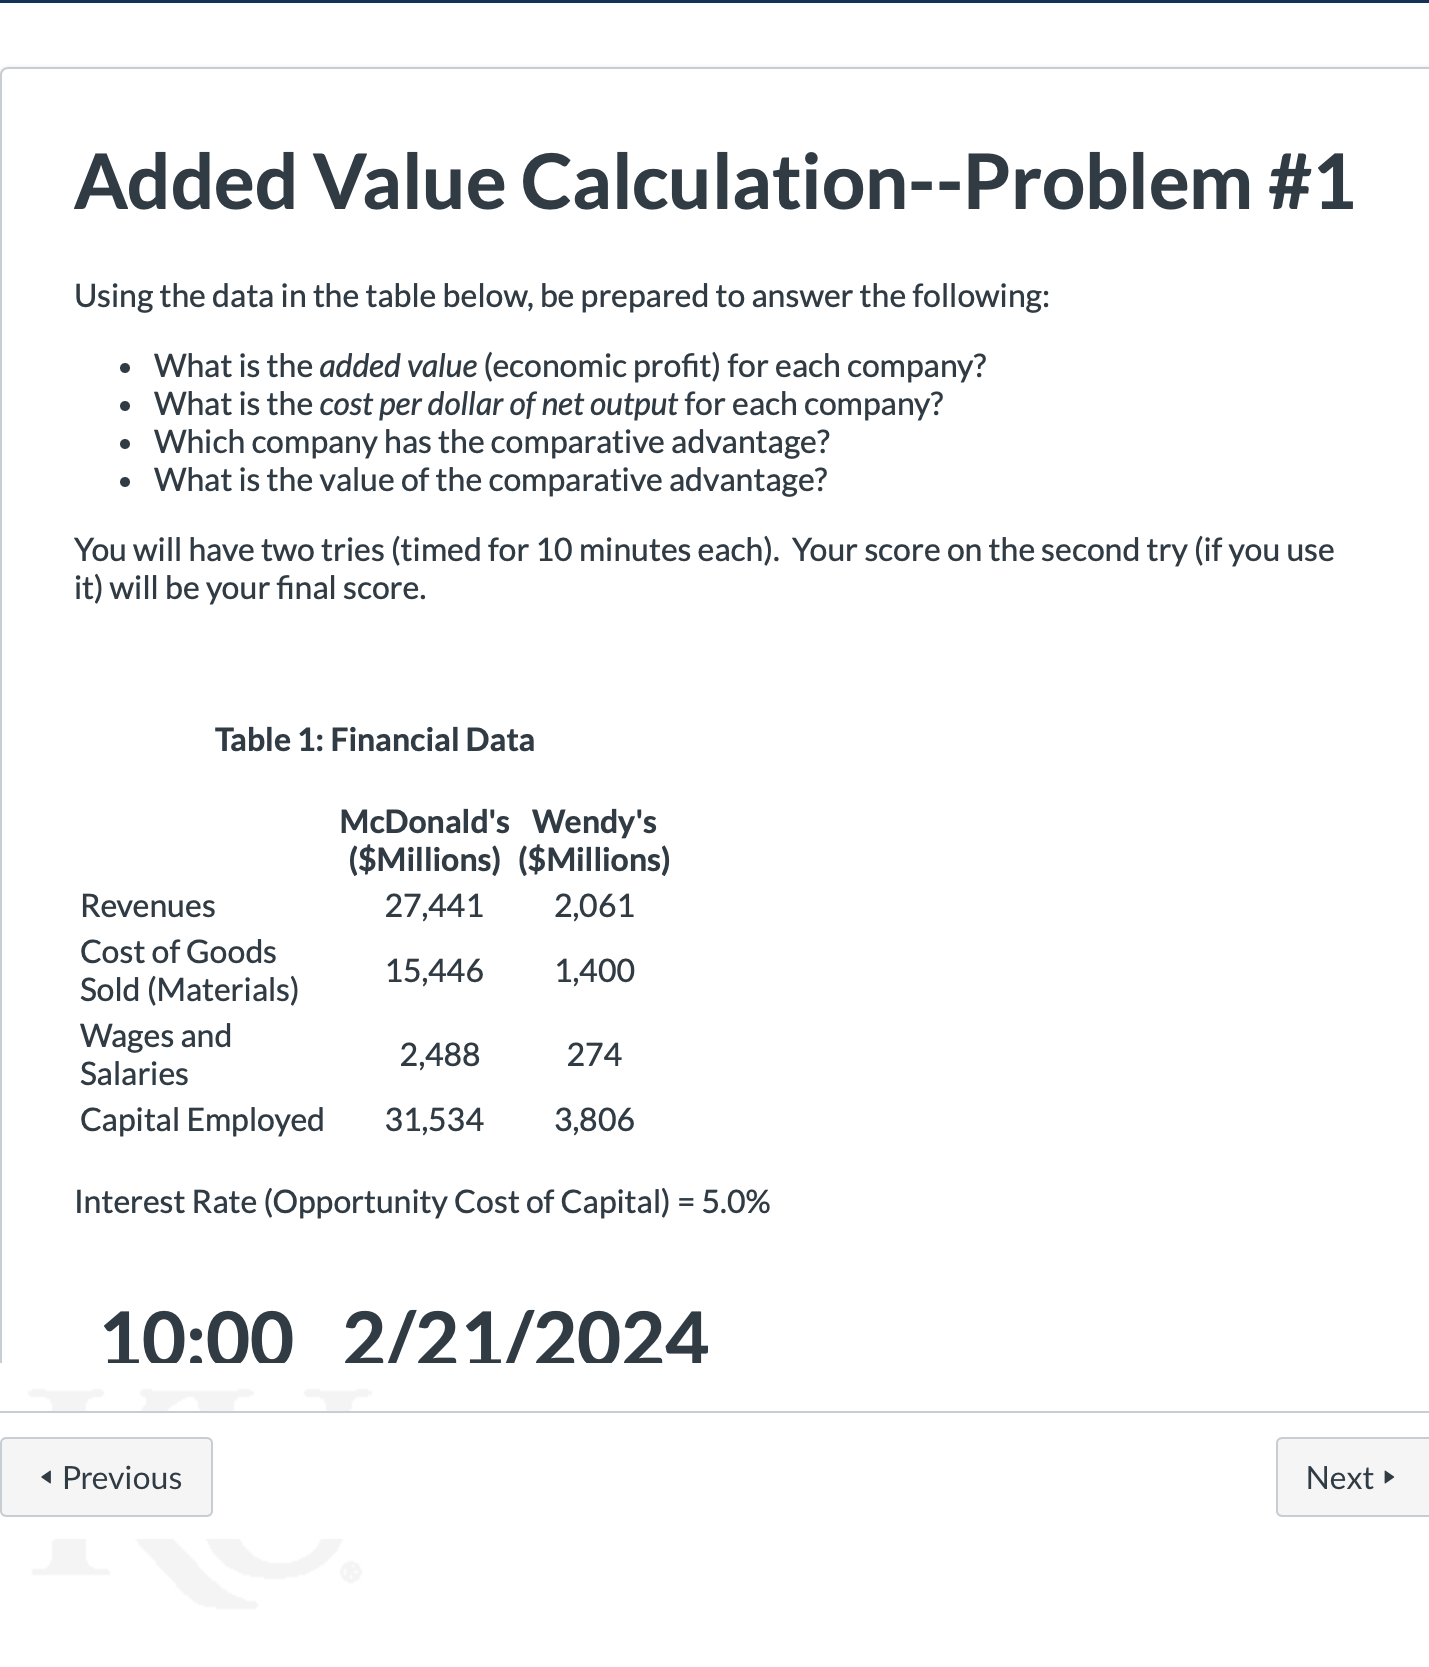Click the Table 1: Financial Data heading
Viewport: 1429px width, 1667px height.
pos(375,739)
